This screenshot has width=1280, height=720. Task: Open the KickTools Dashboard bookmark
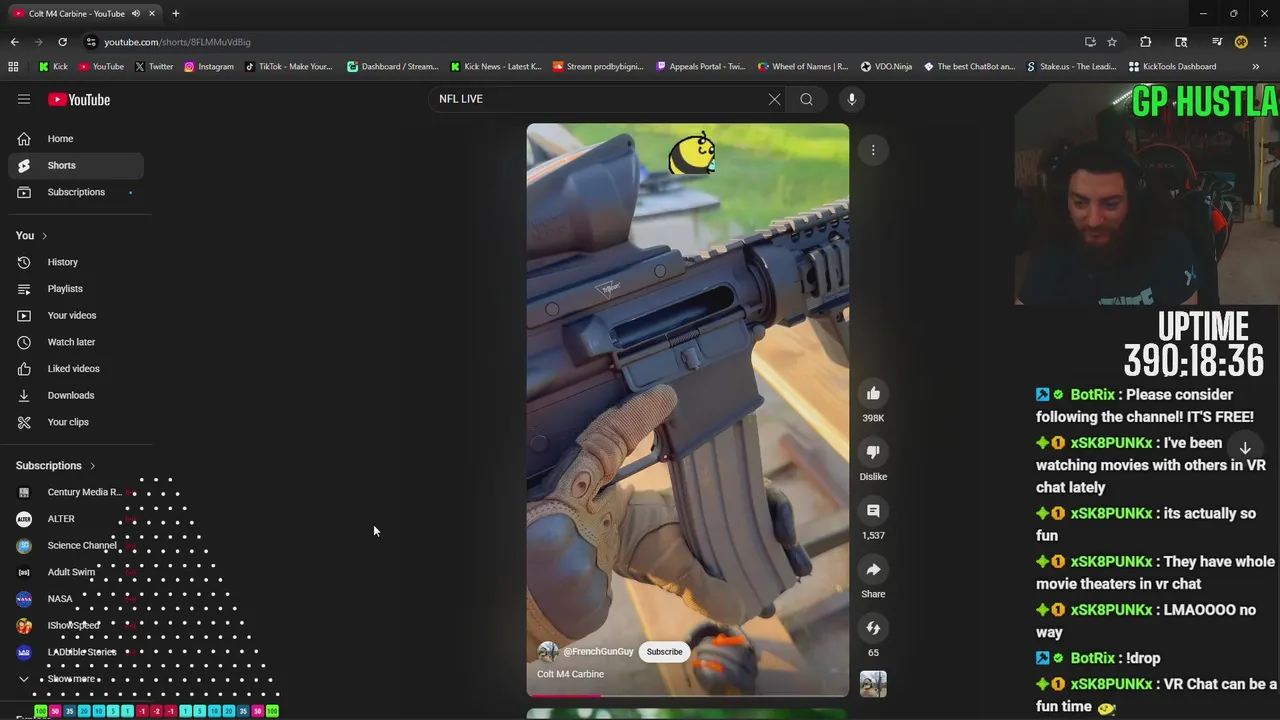pyautogui.click(x=1172, y=67)
